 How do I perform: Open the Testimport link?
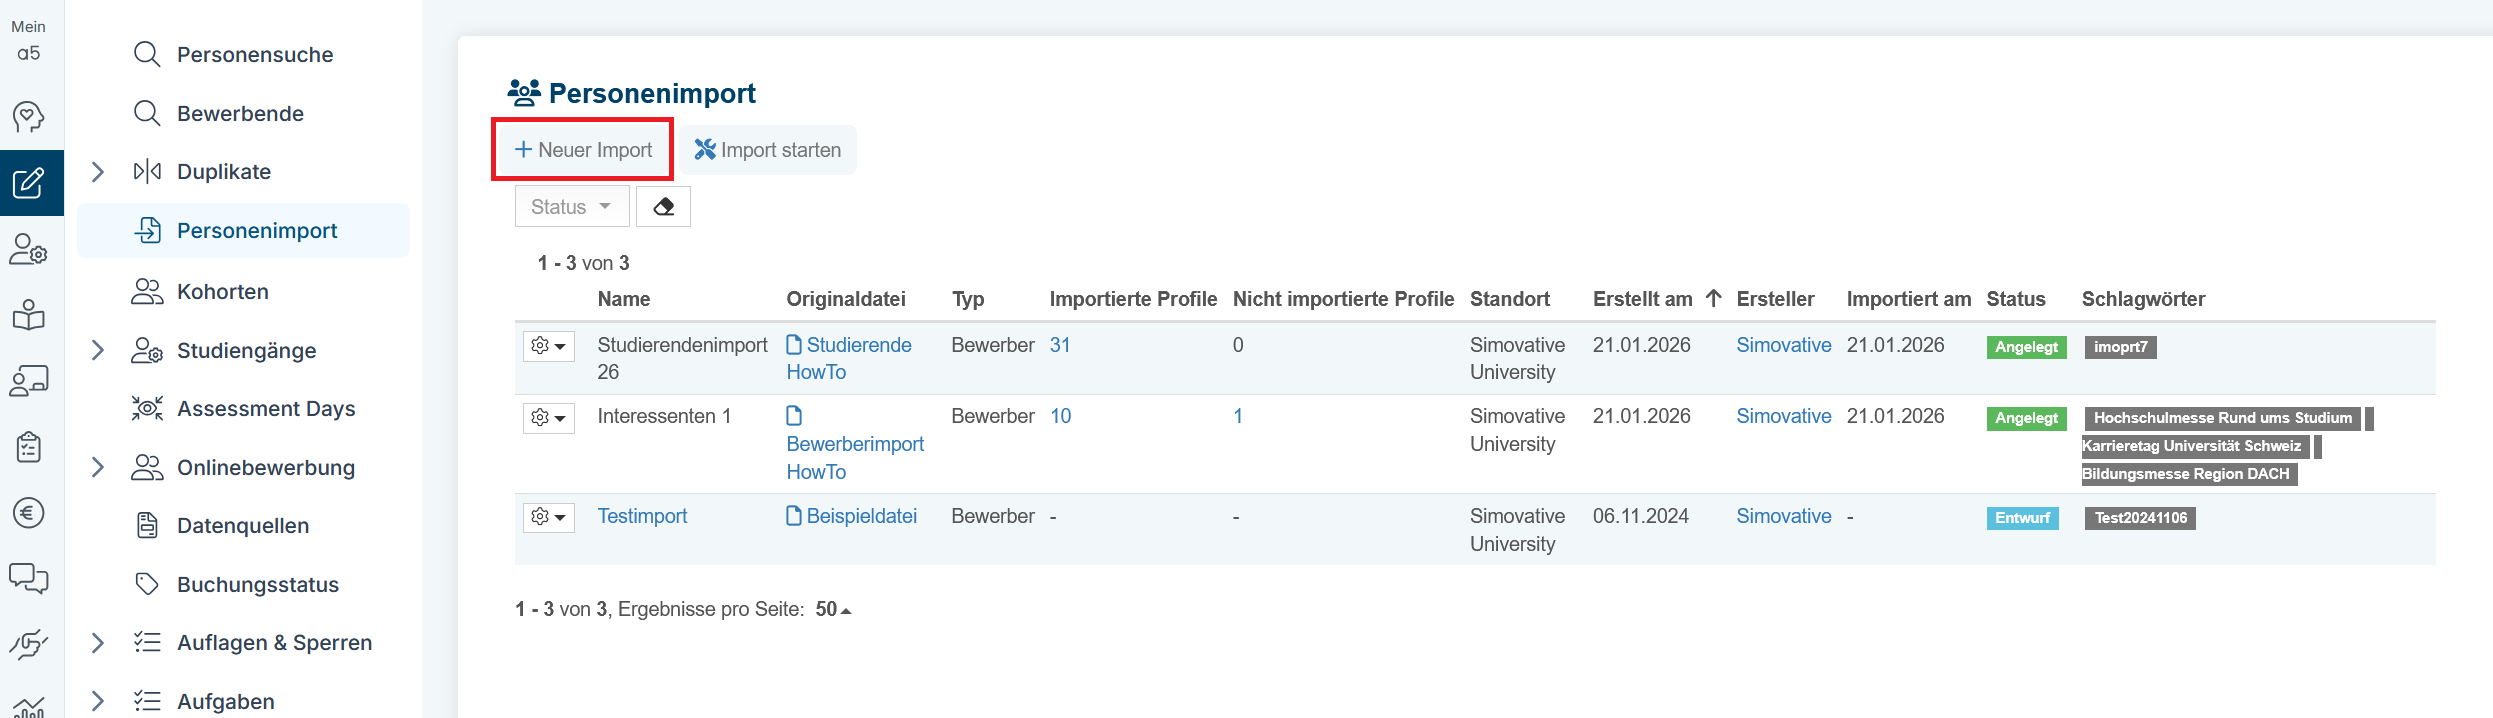(x=642, y=516)
